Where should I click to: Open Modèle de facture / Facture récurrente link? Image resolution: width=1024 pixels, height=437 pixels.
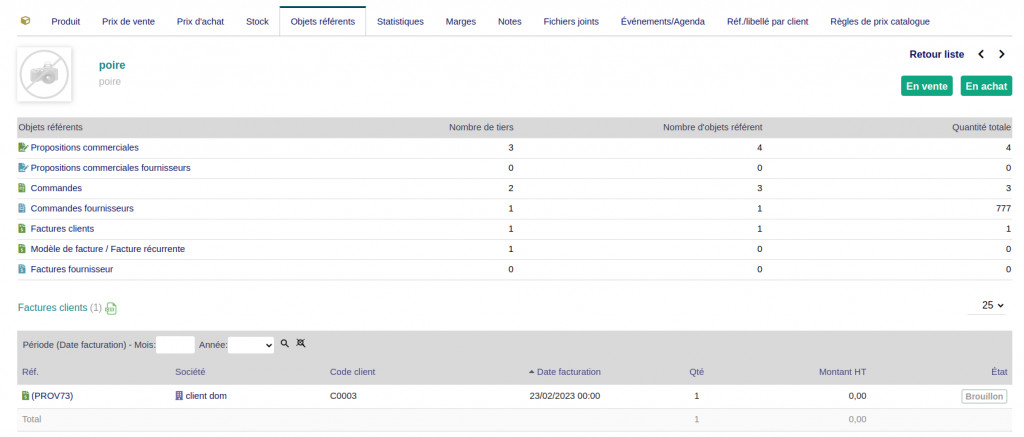coord(108,249)
